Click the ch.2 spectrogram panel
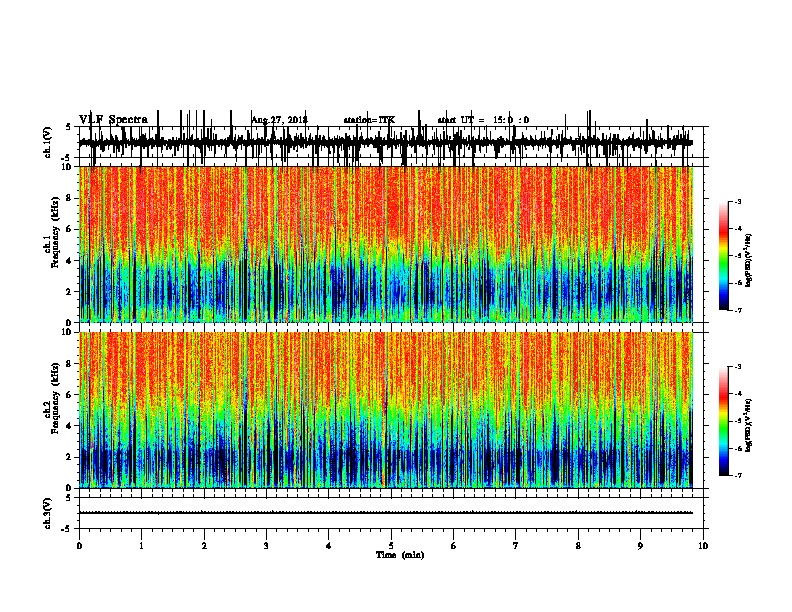Image resolution: width=792 pixels, height=612 pixels. tap(386, 410)
